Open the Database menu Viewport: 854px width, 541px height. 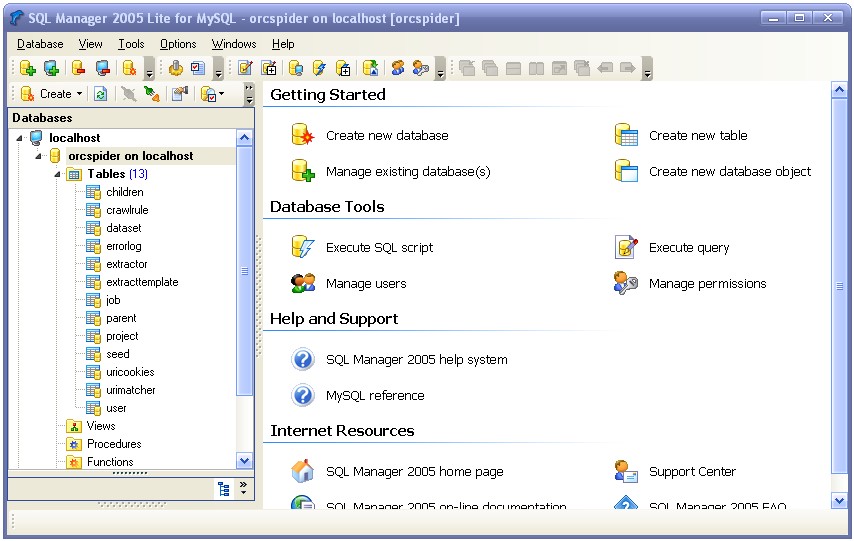tap(40, 44)
